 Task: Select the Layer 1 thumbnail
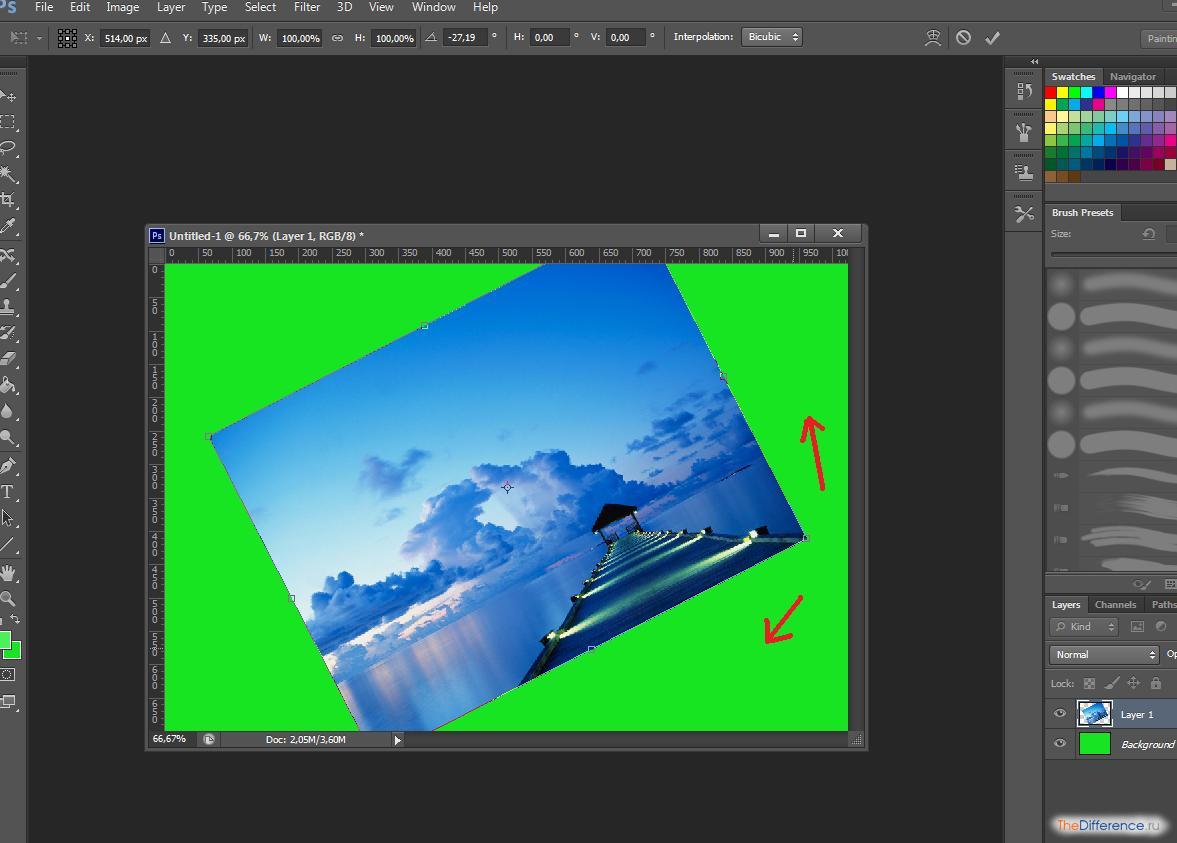(x=1094, y=713)
